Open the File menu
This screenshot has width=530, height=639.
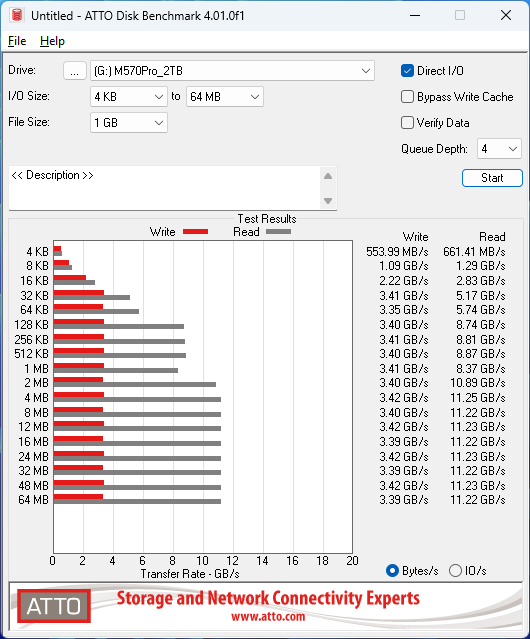[17, 41]
